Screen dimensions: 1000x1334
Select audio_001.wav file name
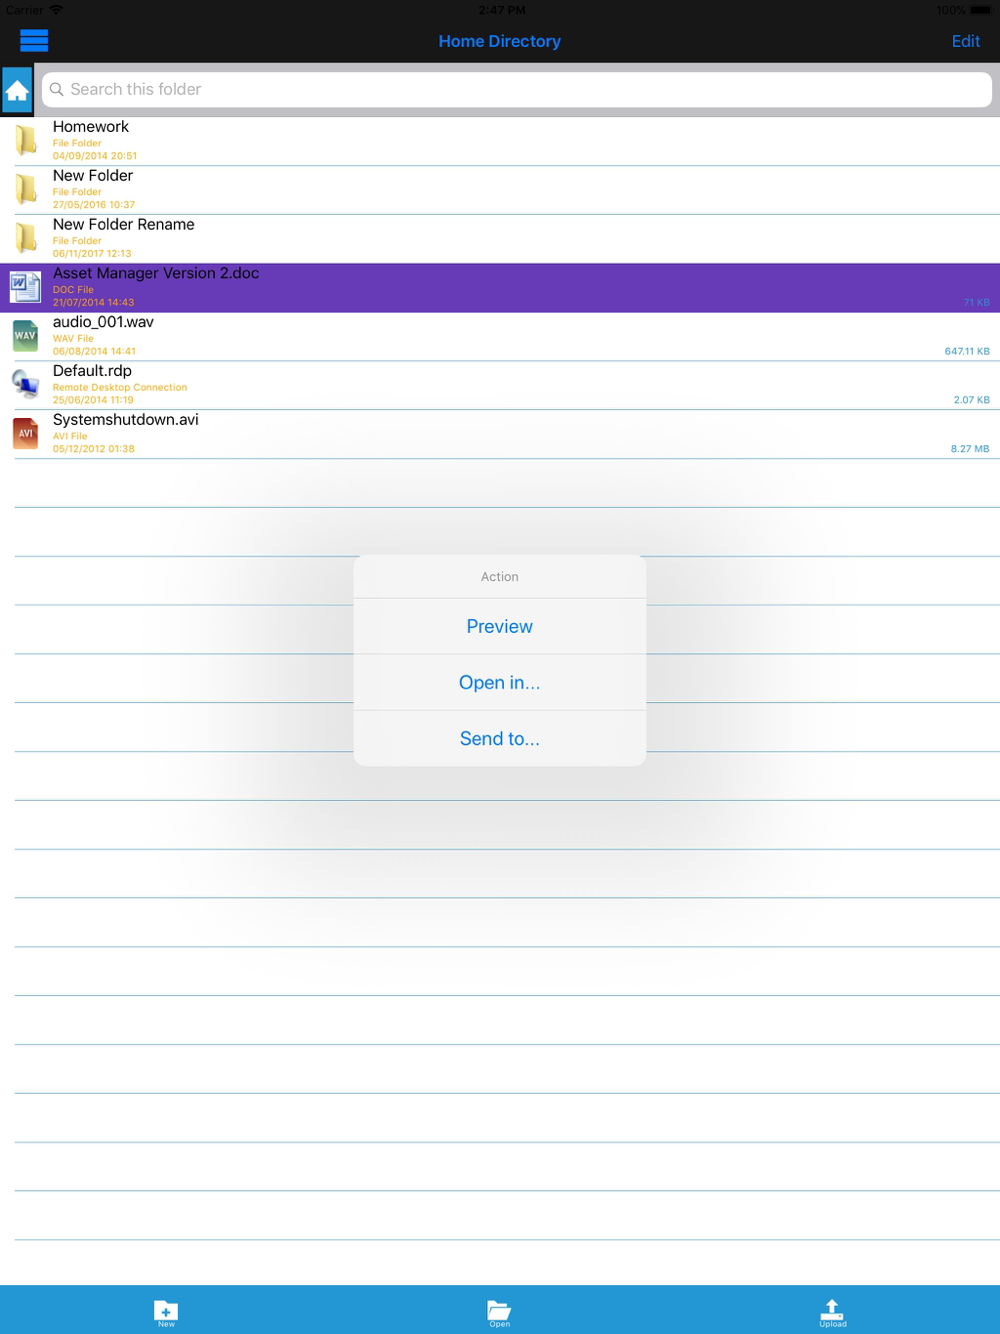(103, 322)
